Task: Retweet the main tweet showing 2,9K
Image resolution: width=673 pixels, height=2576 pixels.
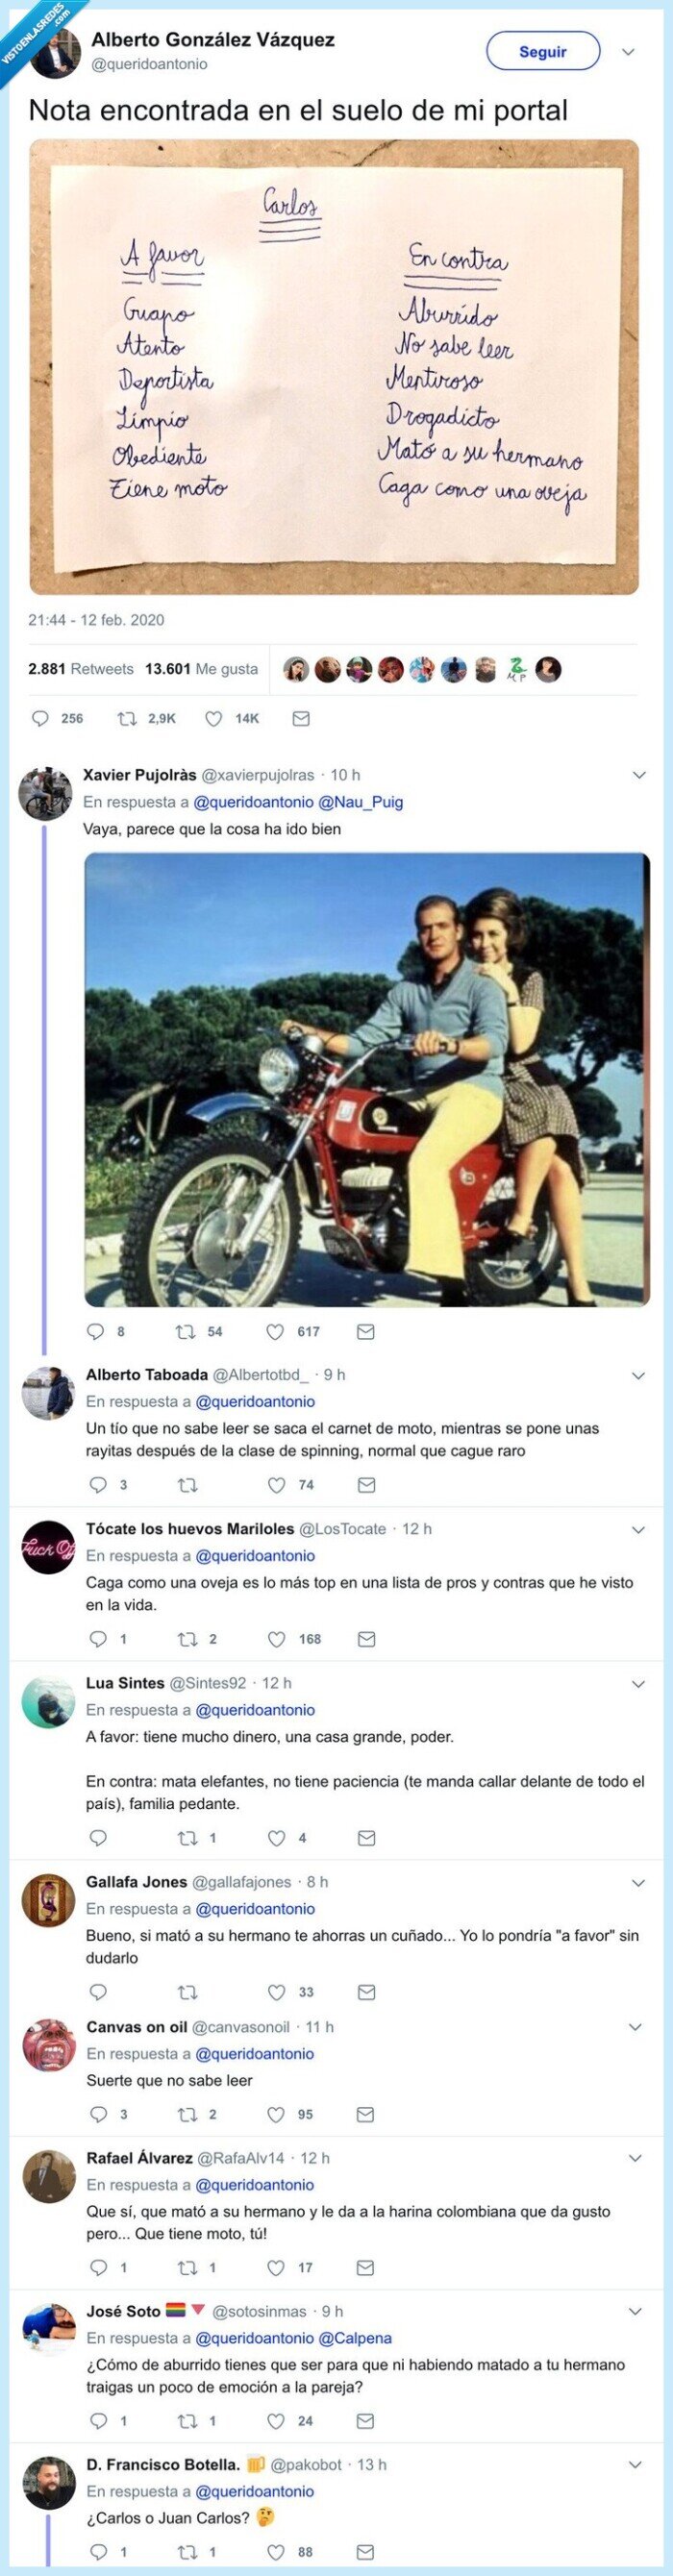Action: click(x=127, y=718)
